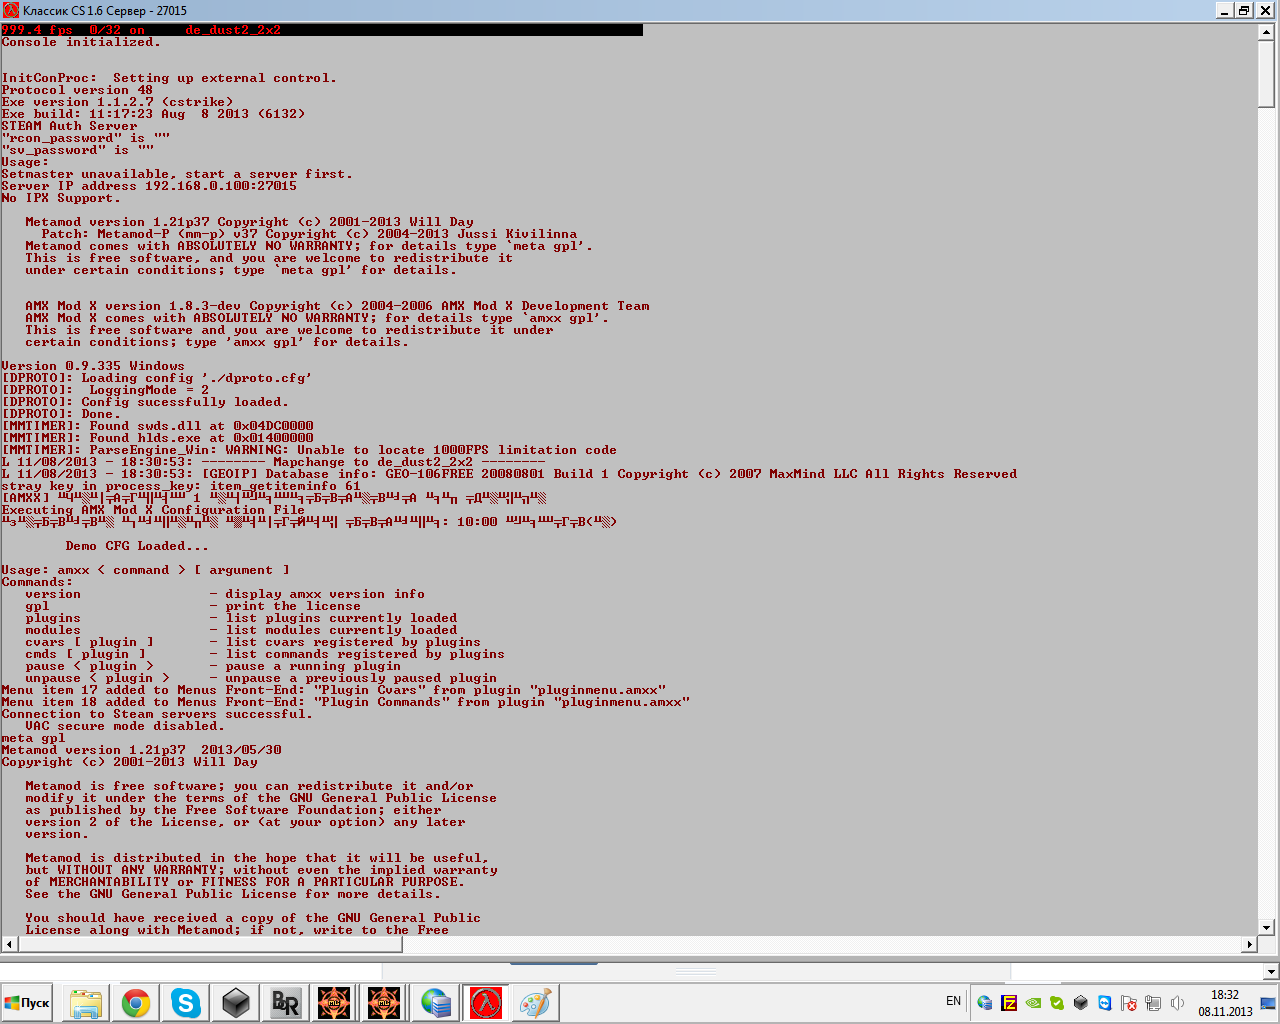Image resolution: width=1280 pixels, height=1024 pixels.
Task: Open the console command history dropdown
Action: point(1271,971)
